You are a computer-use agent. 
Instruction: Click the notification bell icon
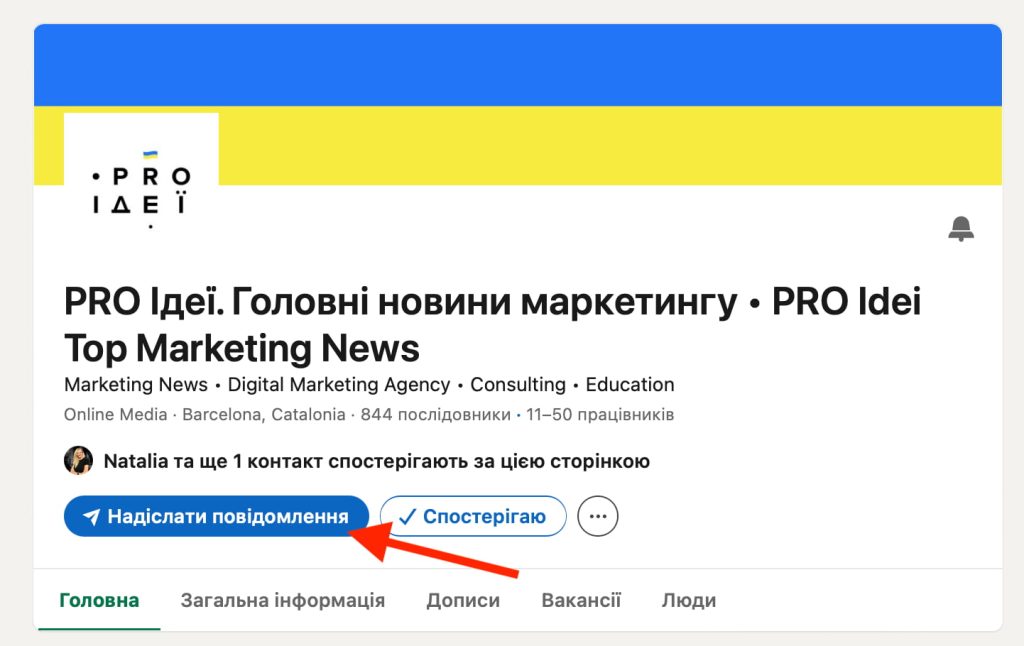click(961, 229)
